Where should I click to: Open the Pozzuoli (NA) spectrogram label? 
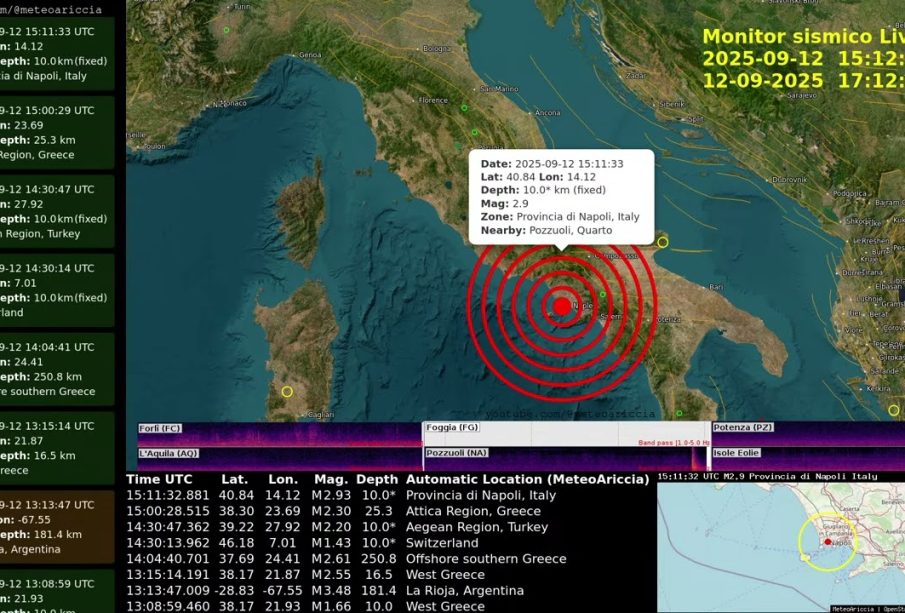click(x=457, y=453)
